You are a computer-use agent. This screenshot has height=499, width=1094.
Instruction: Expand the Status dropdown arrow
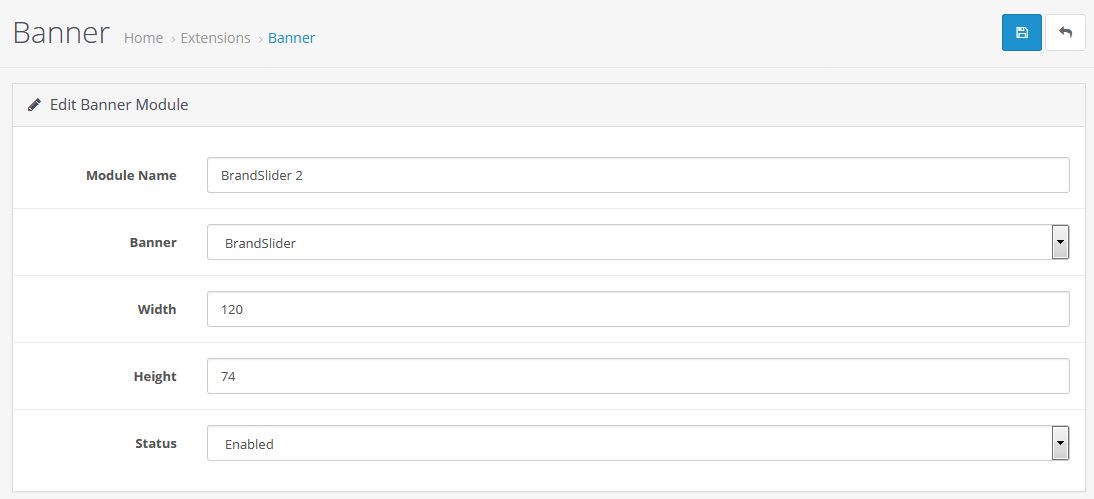point(1060,443)
